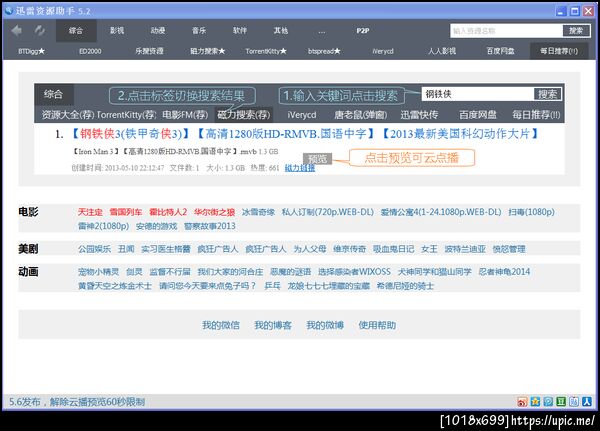600x431 pixels.
Task: Choose the BTDigg★ source
Action: click(x=31, y=51)
